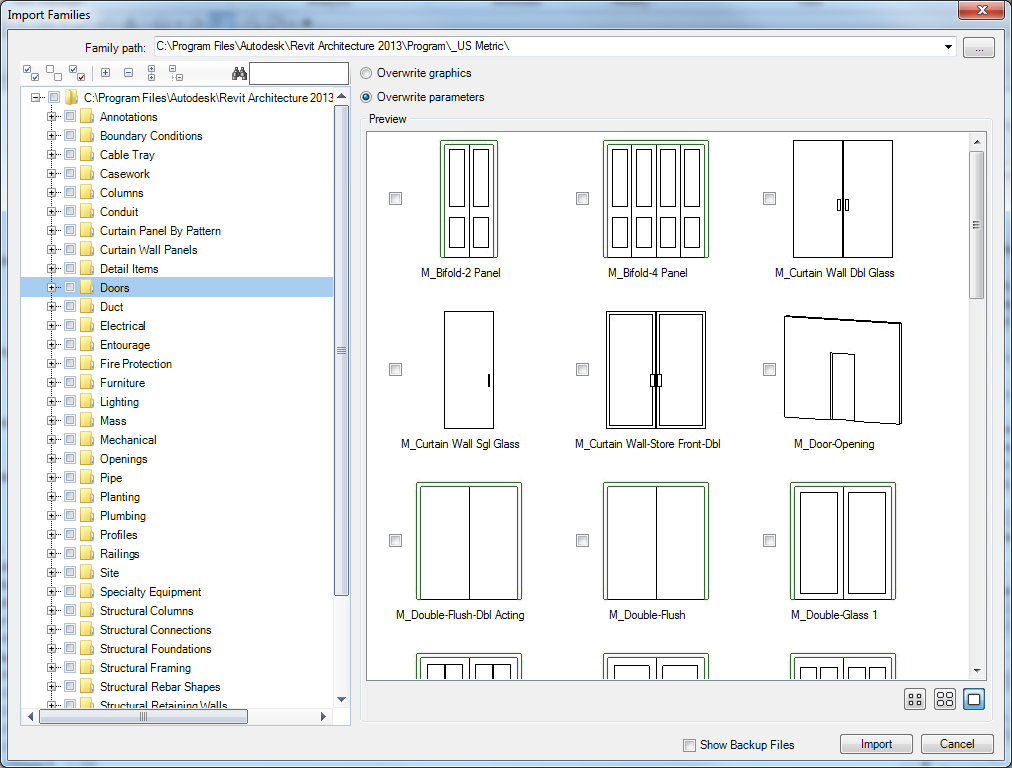1012x768 pixels.
Task: Click the binoculars search icon
Action: [x=239, y=73]
